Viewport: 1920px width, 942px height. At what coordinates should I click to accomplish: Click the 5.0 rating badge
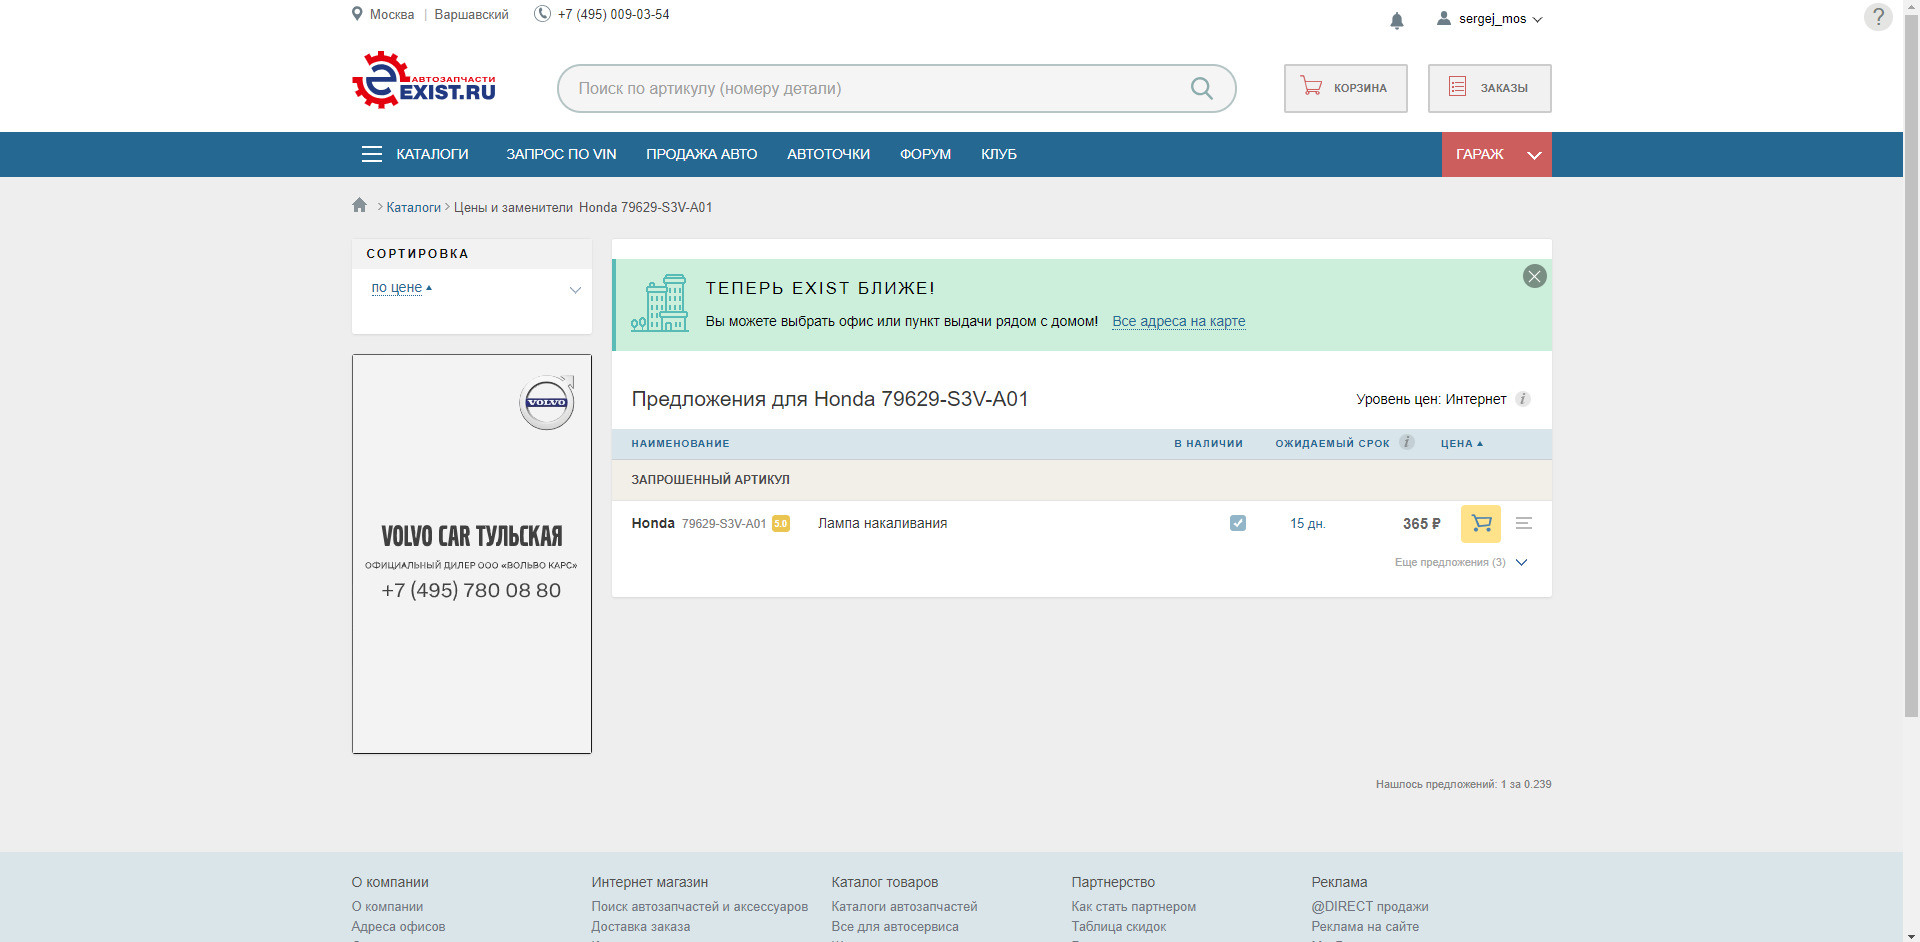[x=781, y=523]
